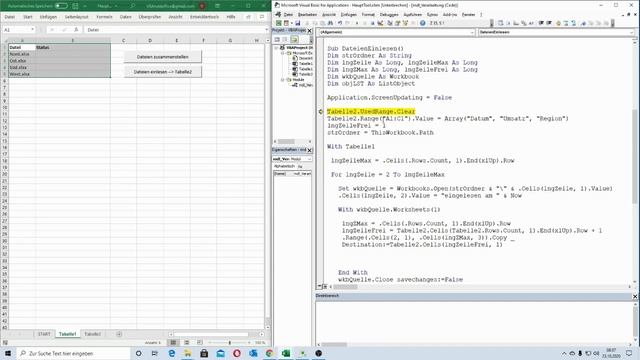This screenshot has height=360, width=640.
Task: Open Microsoft Store from taskbar
Action: [204, 353]
